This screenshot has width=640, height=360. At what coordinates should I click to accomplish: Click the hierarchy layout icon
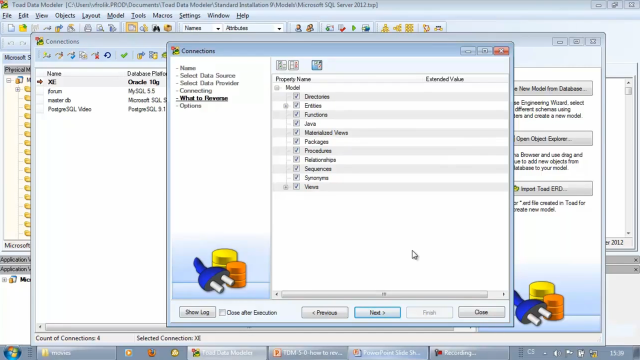click(x=385, y=28)
